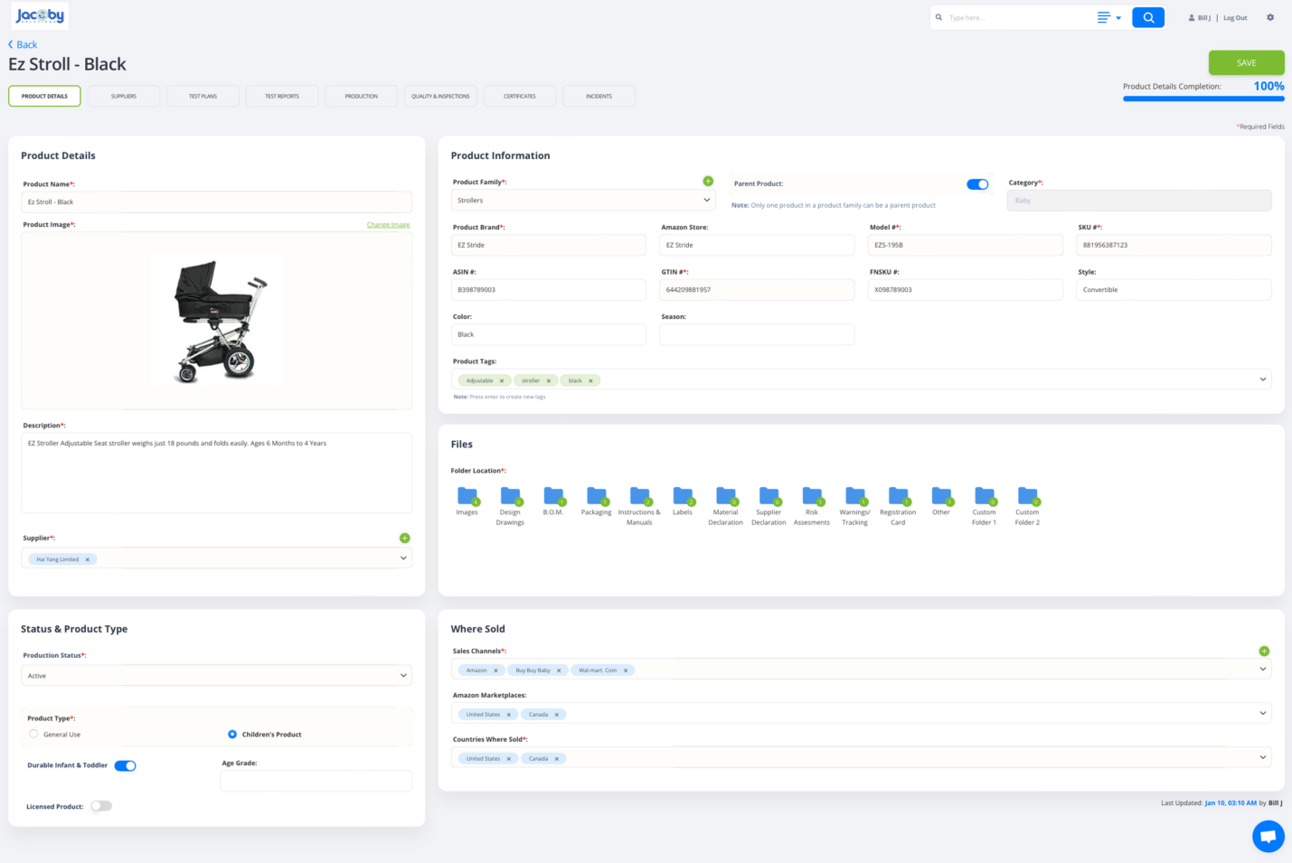Add a new sales channel plus icon
Screen dimensions: 1292x863
pos(1264,651)
